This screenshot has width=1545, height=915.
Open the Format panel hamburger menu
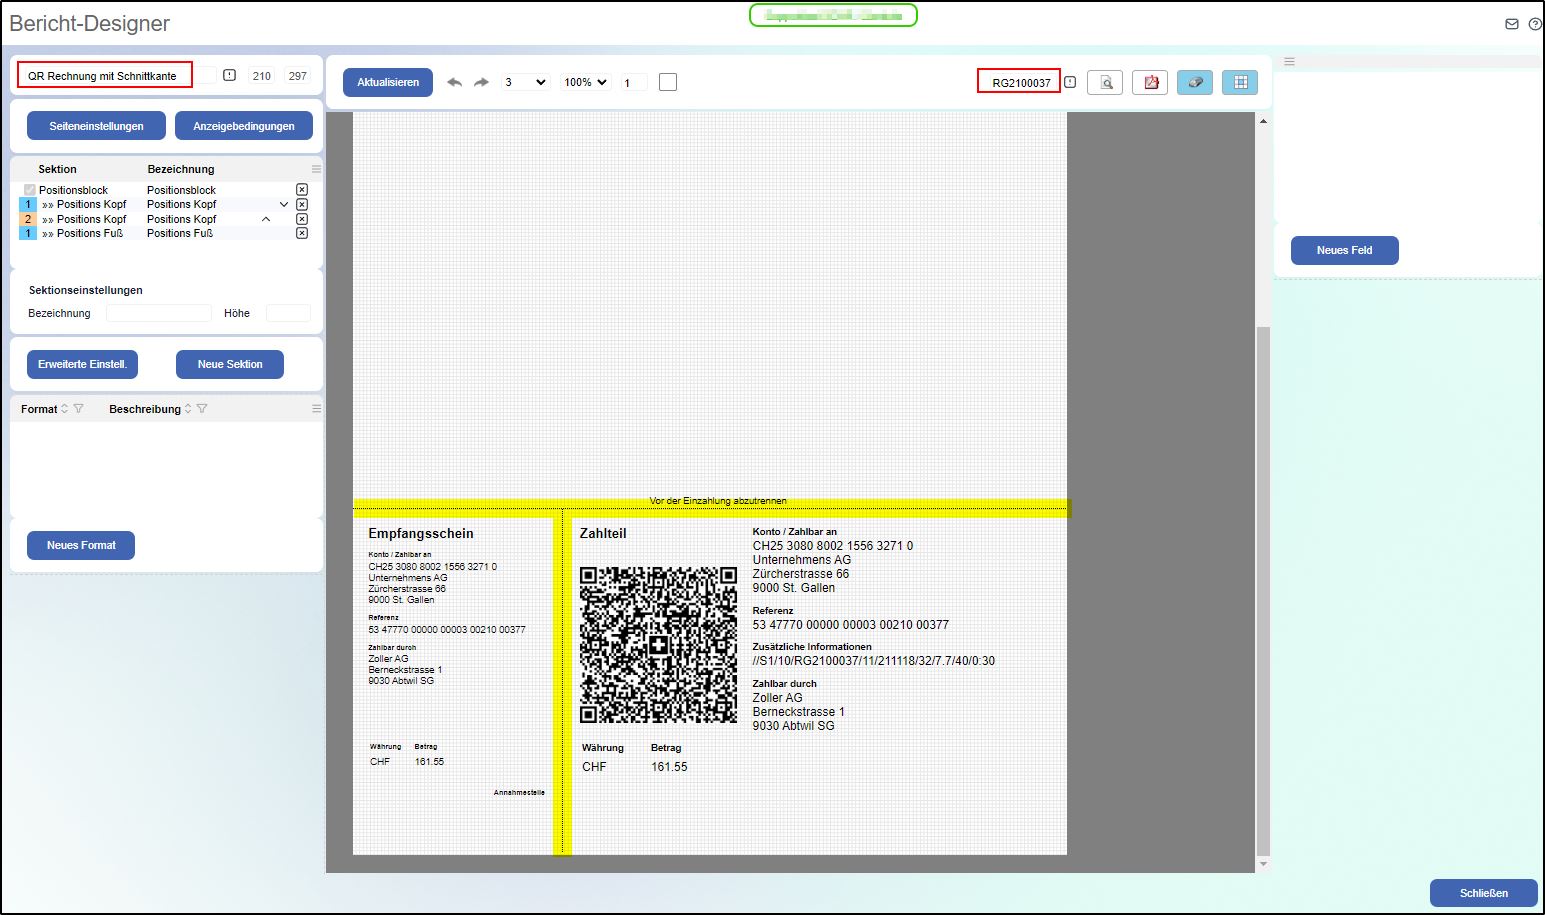click(x=316, y=407)
